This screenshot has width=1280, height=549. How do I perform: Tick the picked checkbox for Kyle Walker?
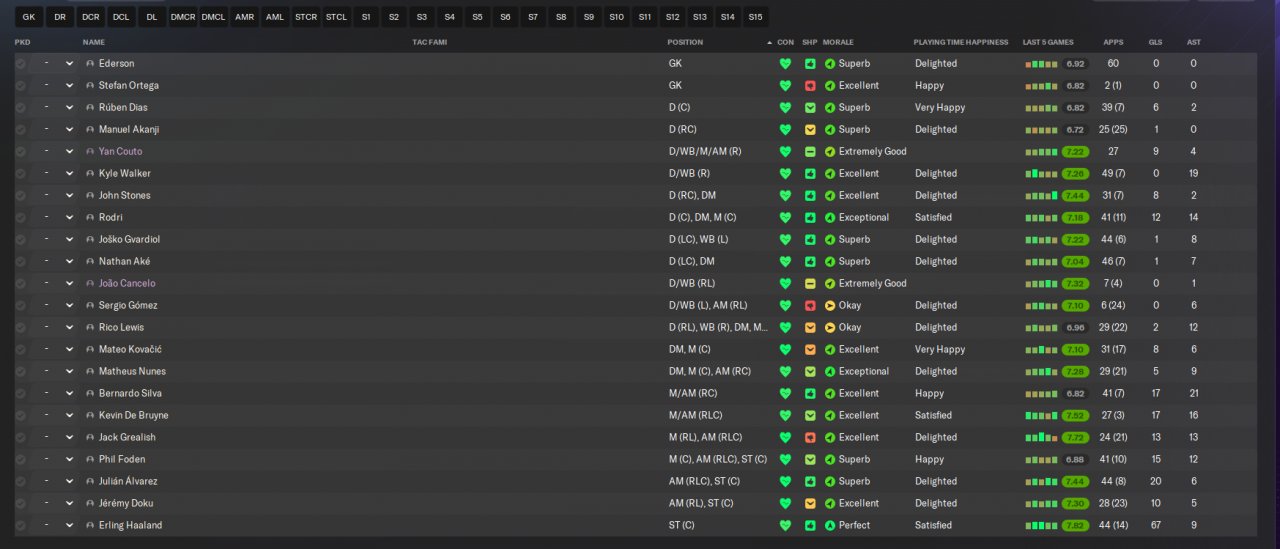(20, 173)
